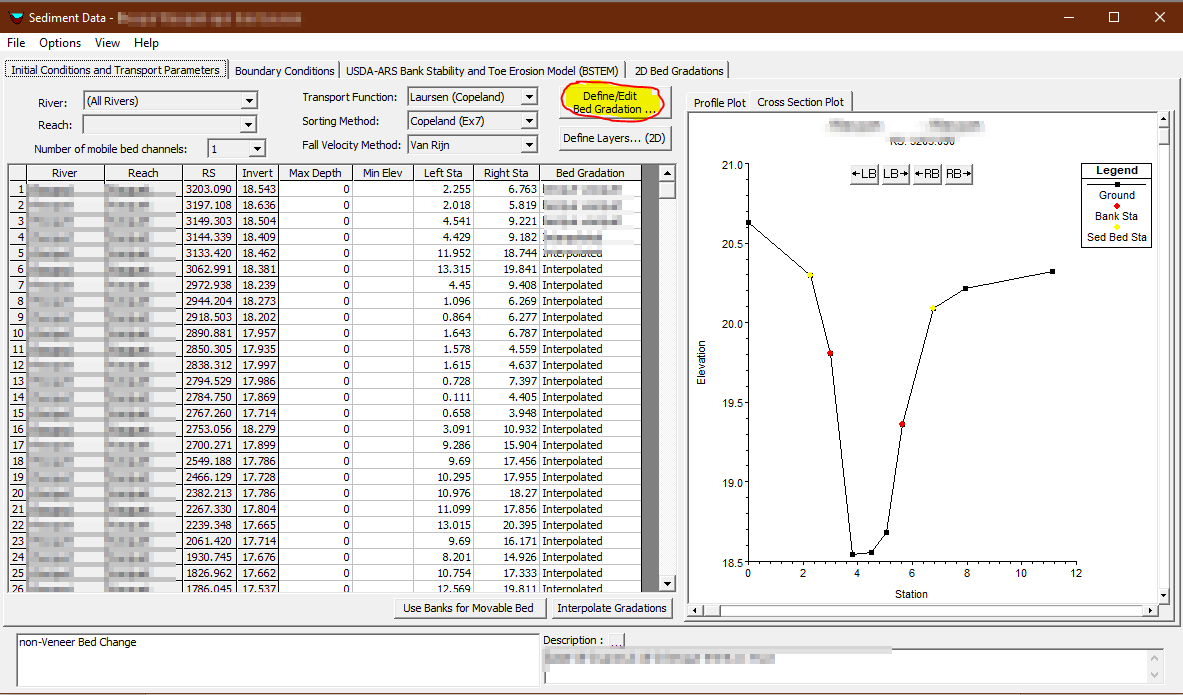Click the move right bank left arrow button
This screenshot has height=695, width=1183.
coord(927,174)
